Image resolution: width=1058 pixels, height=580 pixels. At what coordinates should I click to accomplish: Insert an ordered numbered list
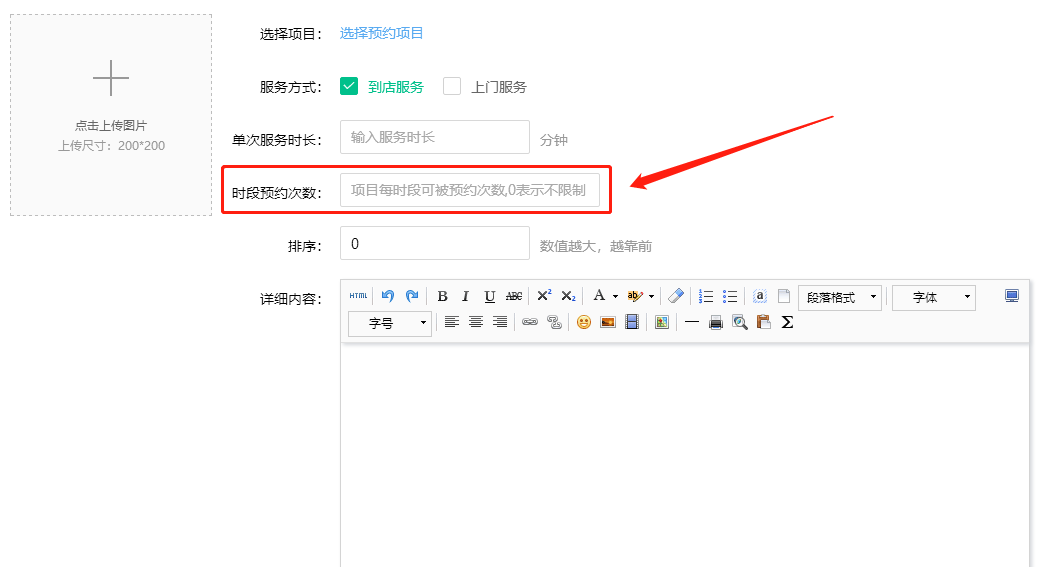point(706,296)
